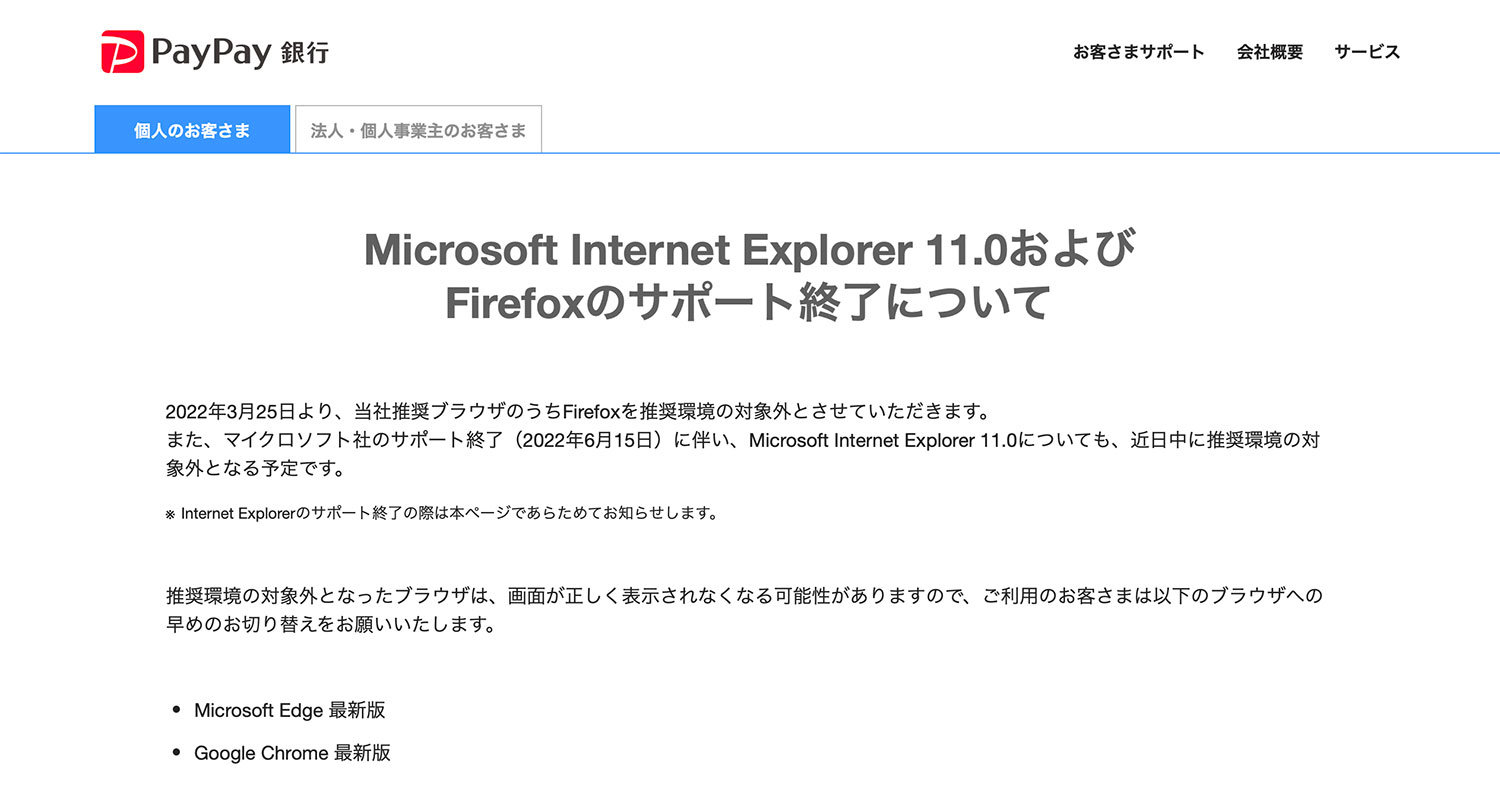Click the Google Chrome 最新版 list item

[292, 753]
